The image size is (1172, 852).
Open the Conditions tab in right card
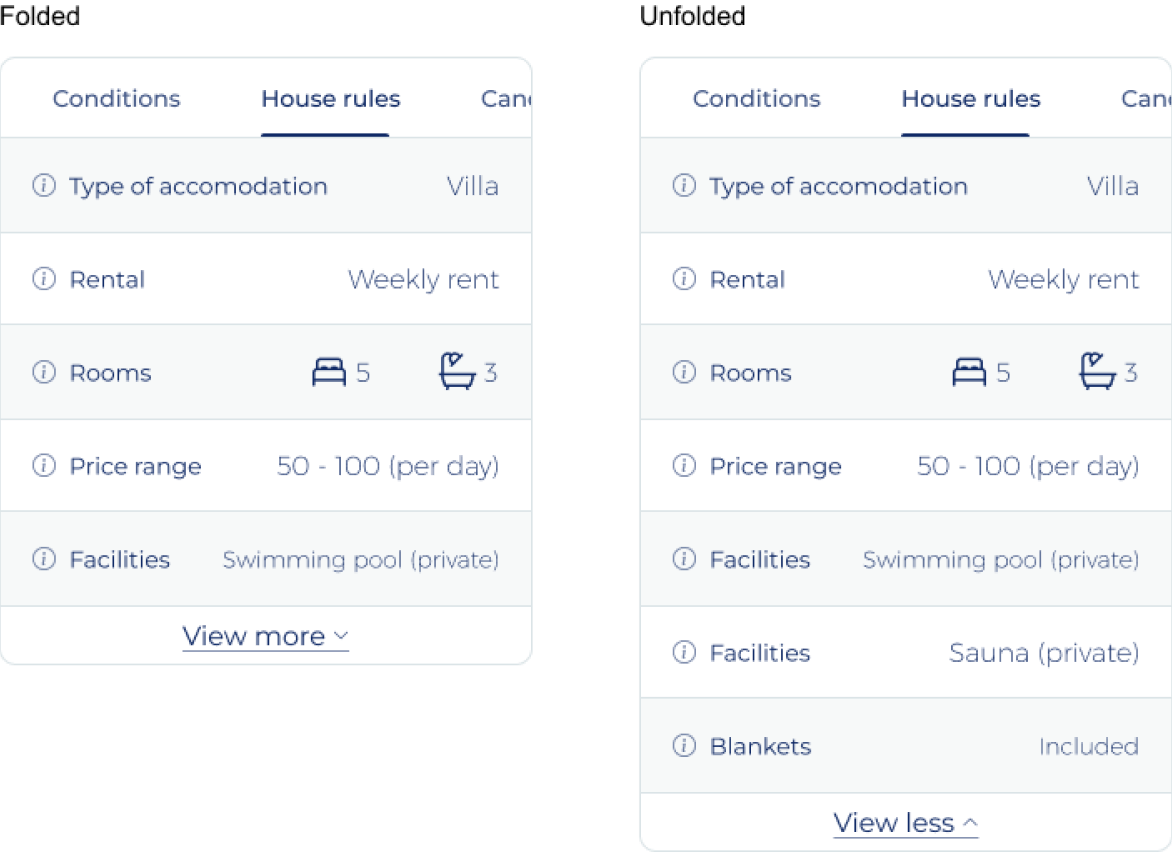coord(756,99)
